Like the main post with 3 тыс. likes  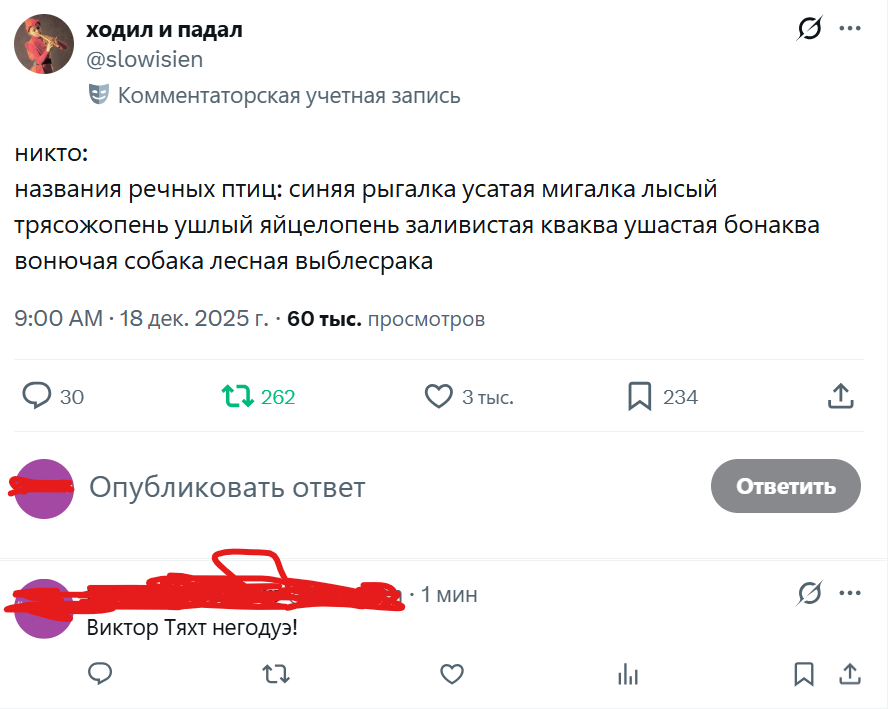[x=439, y=397]
